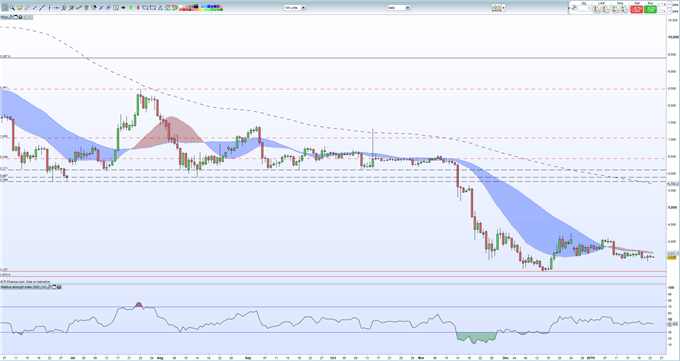This screenshot has width=680, height=361.
Task: Select the ruler measurement tool
Action: point(27,8)
